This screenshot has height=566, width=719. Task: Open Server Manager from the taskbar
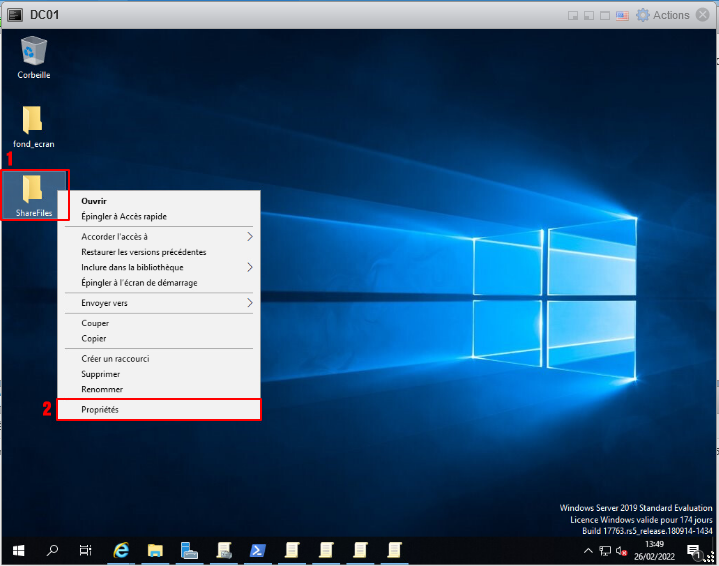pos(189,550)
